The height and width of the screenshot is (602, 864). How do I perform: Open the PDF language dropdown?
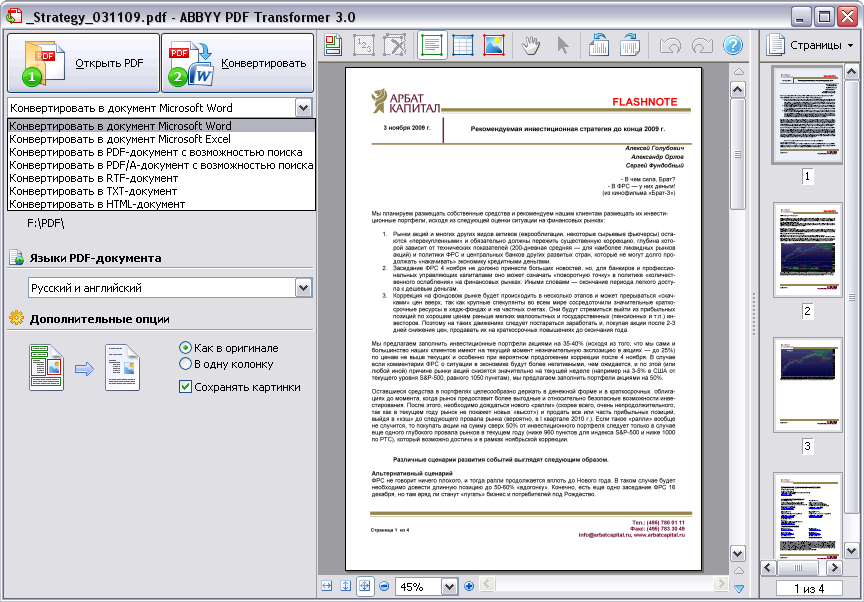click(x=304, y=288)
